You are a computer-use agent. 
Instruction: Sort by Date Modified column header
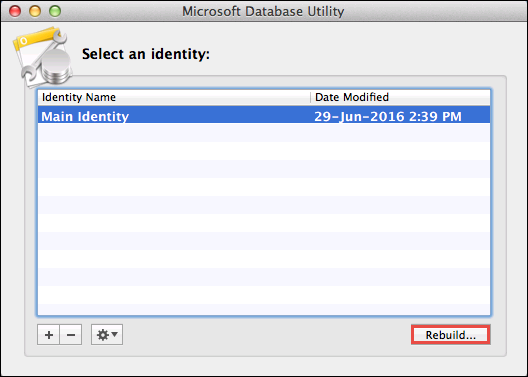[400, 97]
